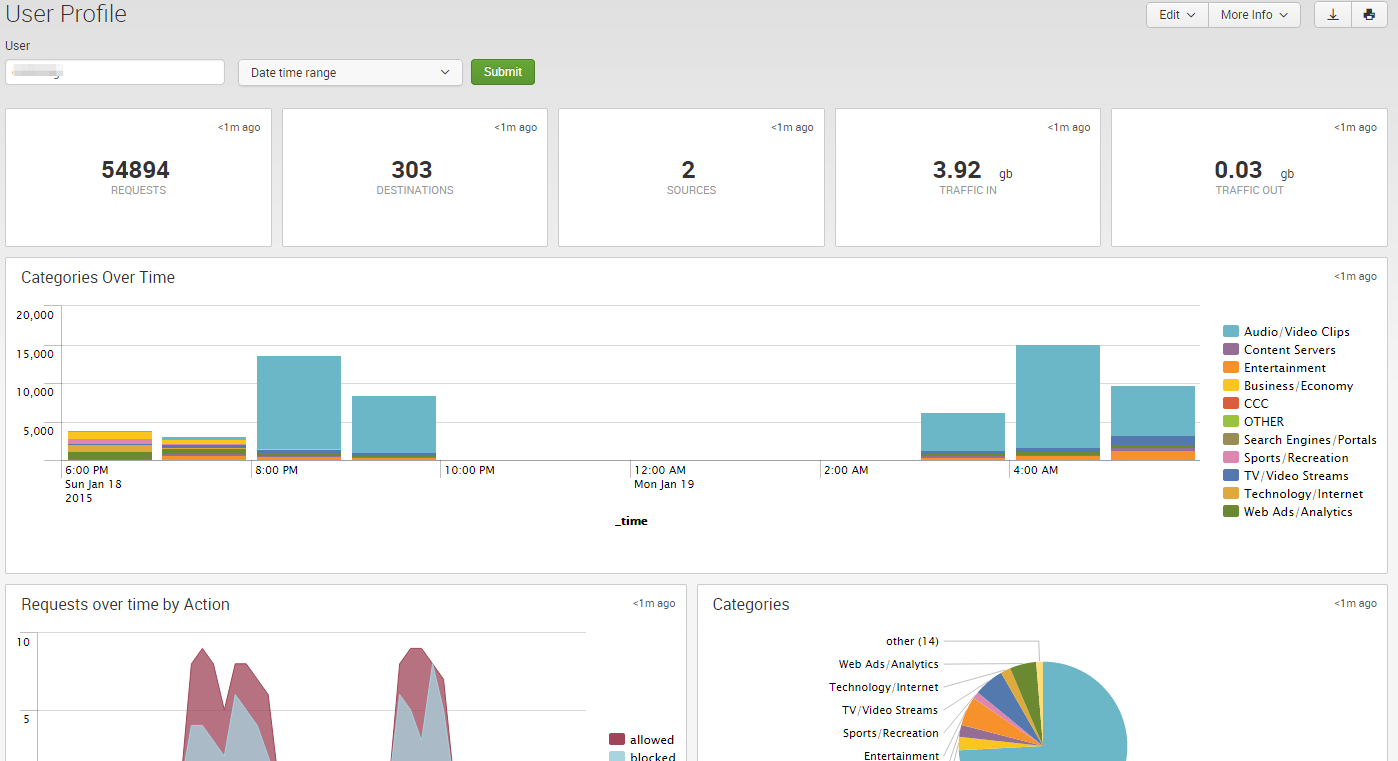Click the 303 destinations value
The height and width of the screenshot is (761, 1398).
(412, 170)
